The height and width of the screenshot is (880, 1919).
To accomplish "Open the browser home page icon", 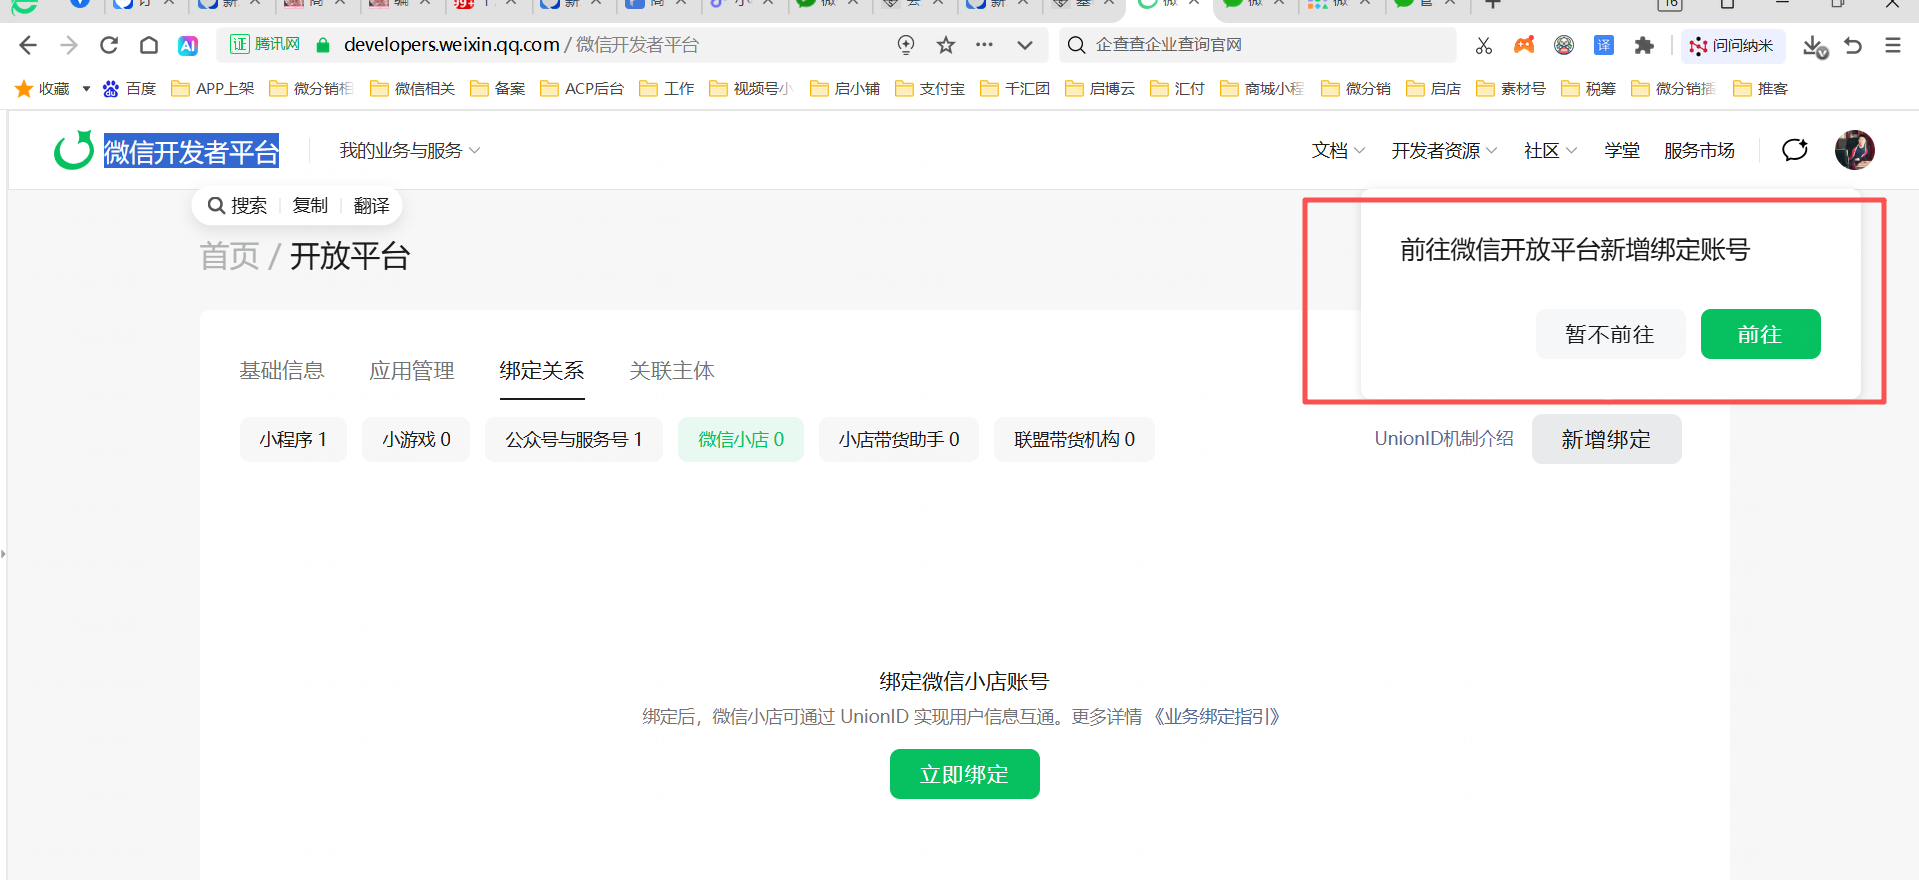I will click(x=149, y=45).
